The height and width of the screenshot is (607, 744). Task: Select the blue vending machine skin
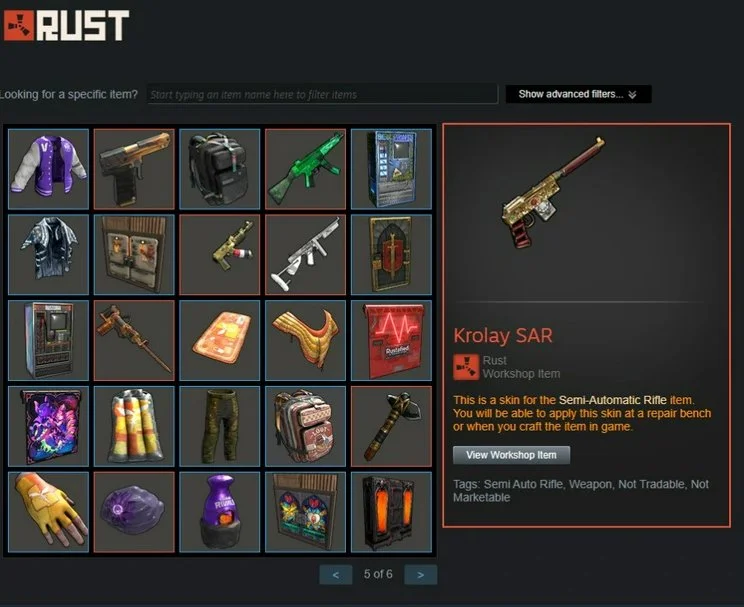[391, 169]
